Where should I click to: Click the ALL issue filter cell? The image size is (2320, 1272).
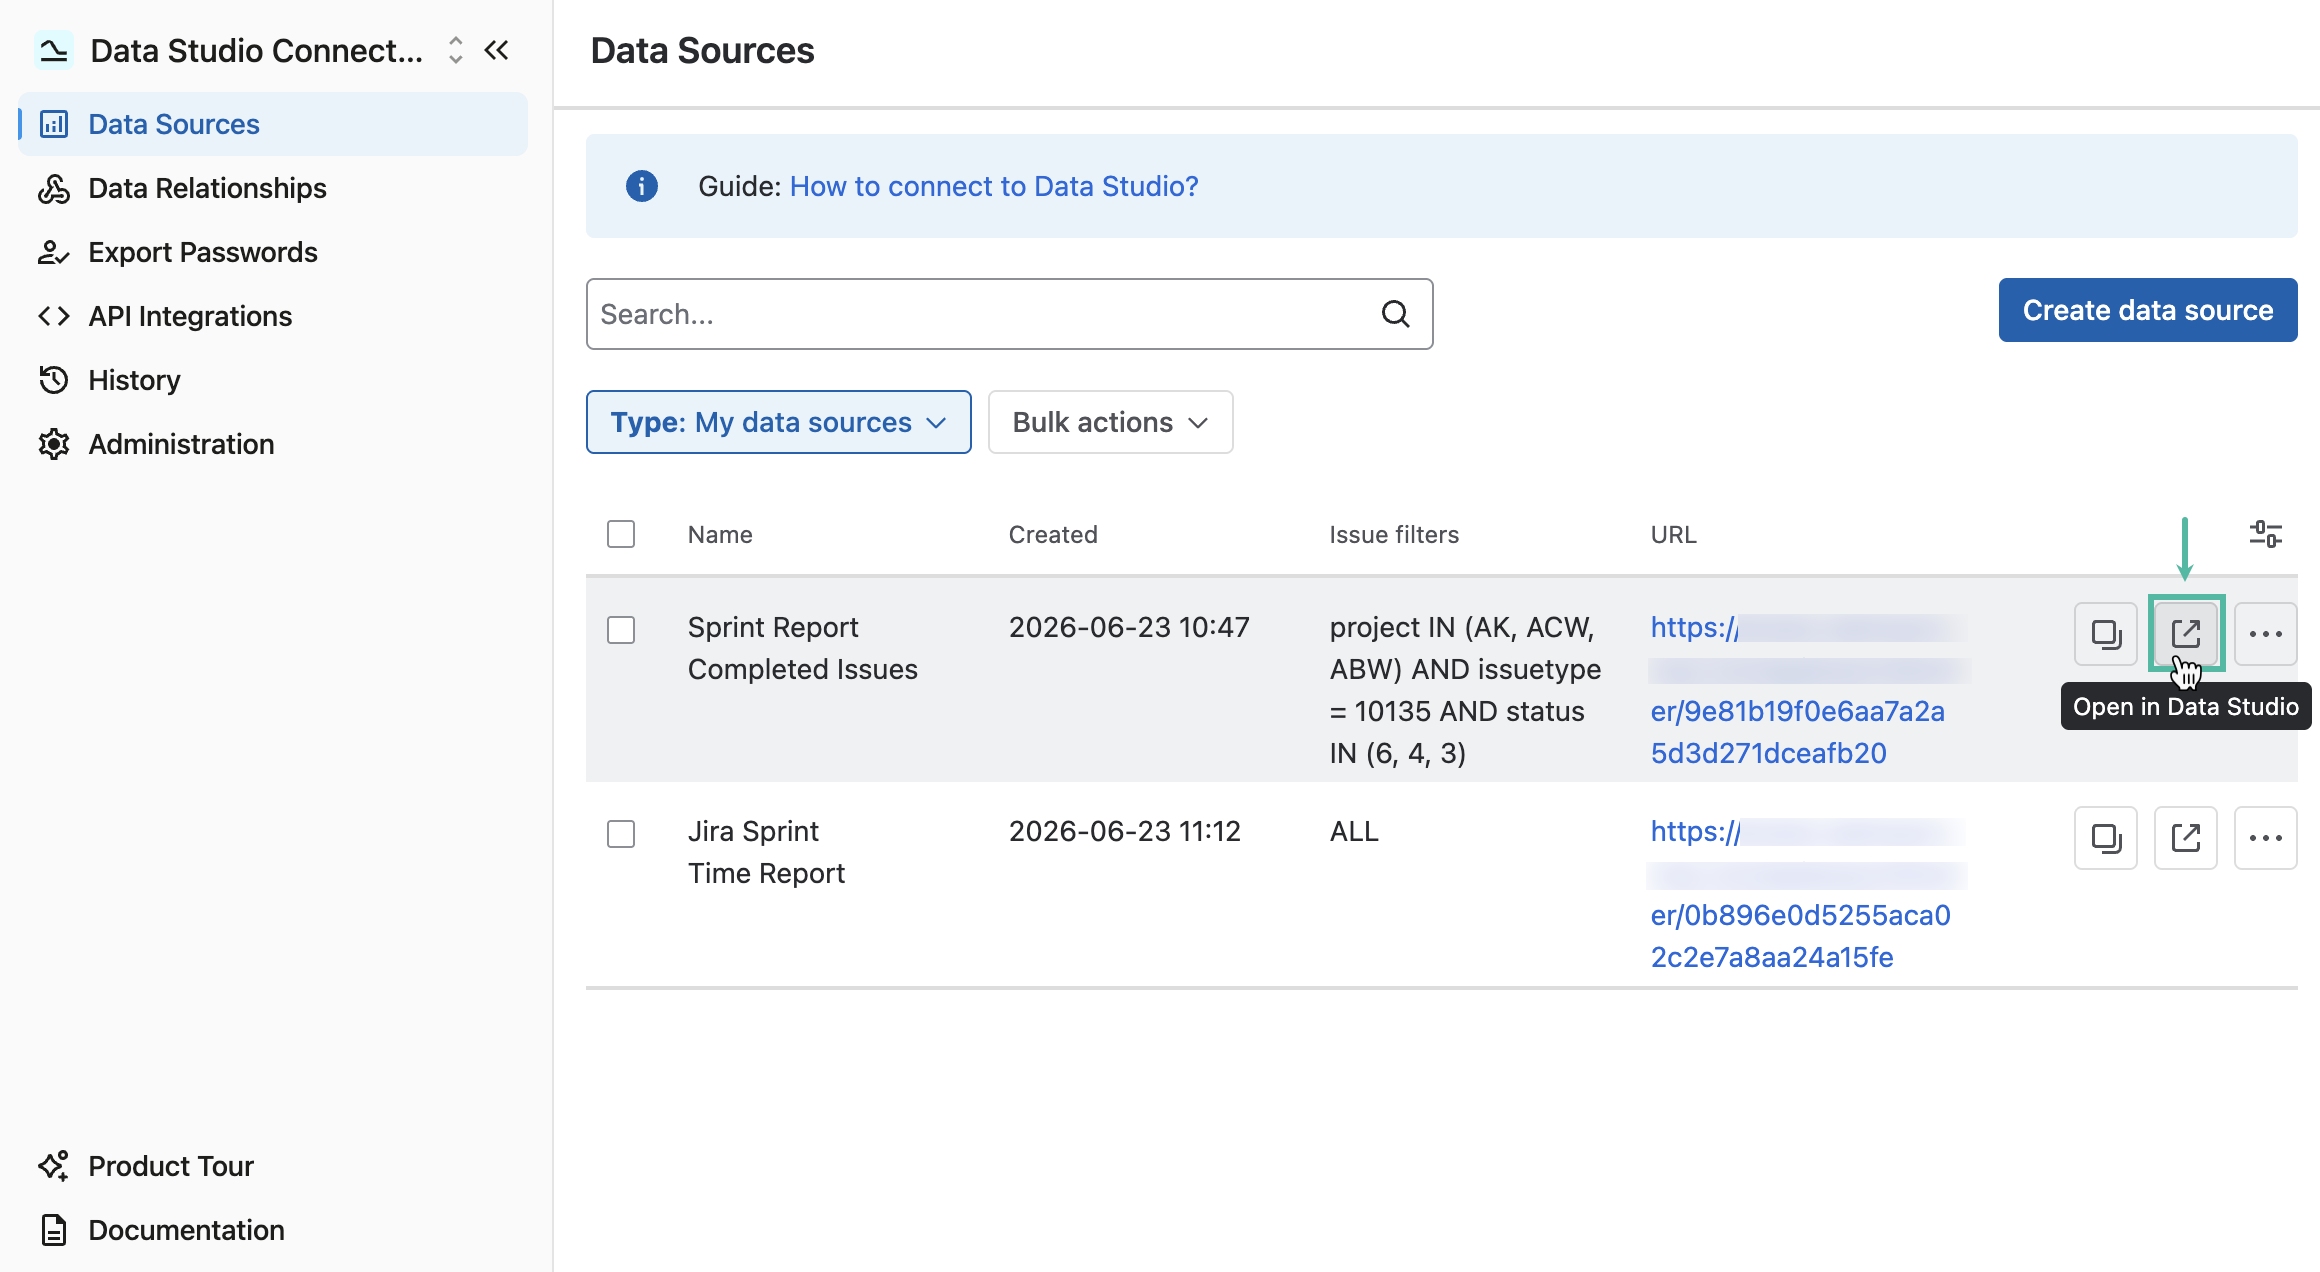coord(1354,831)
